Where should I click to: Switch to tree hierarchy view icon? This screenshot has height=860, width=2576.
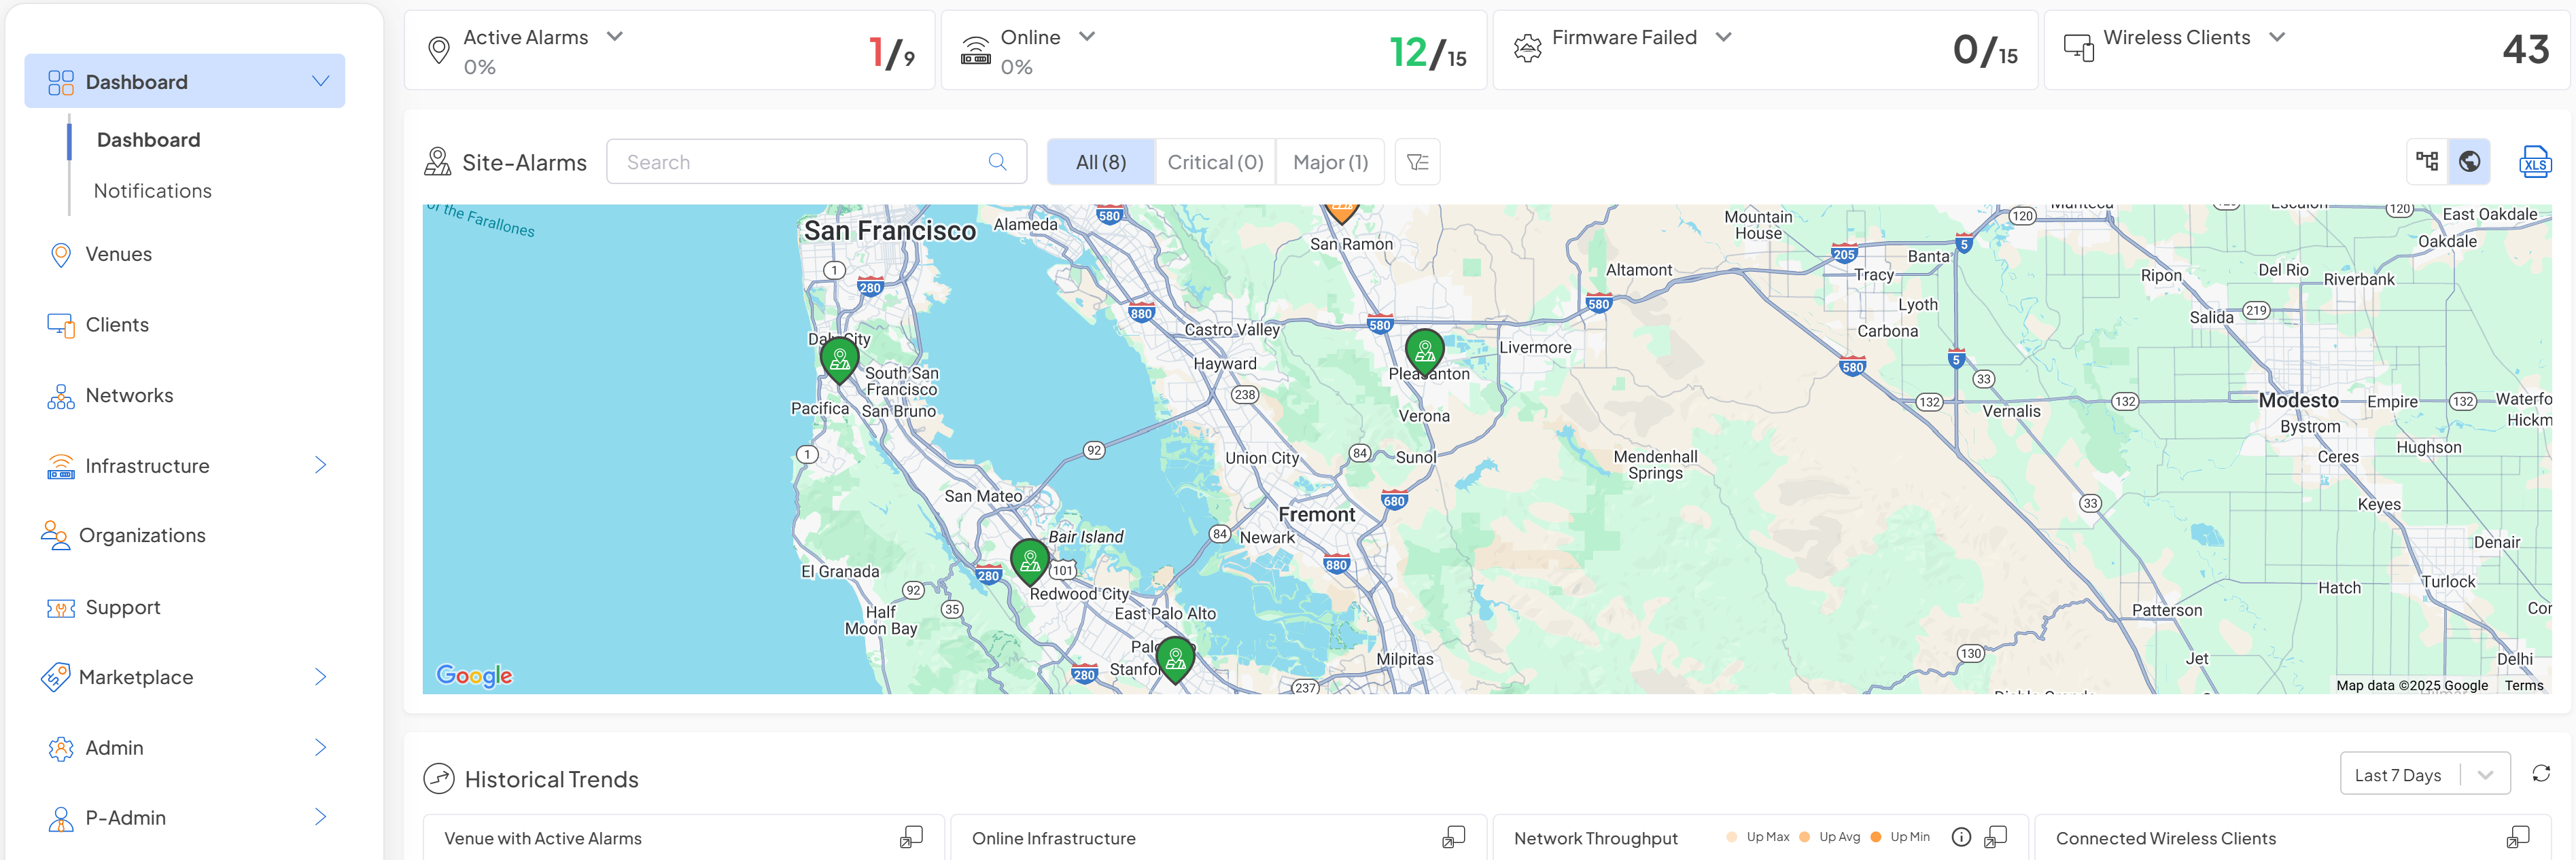click(2427, 162)
